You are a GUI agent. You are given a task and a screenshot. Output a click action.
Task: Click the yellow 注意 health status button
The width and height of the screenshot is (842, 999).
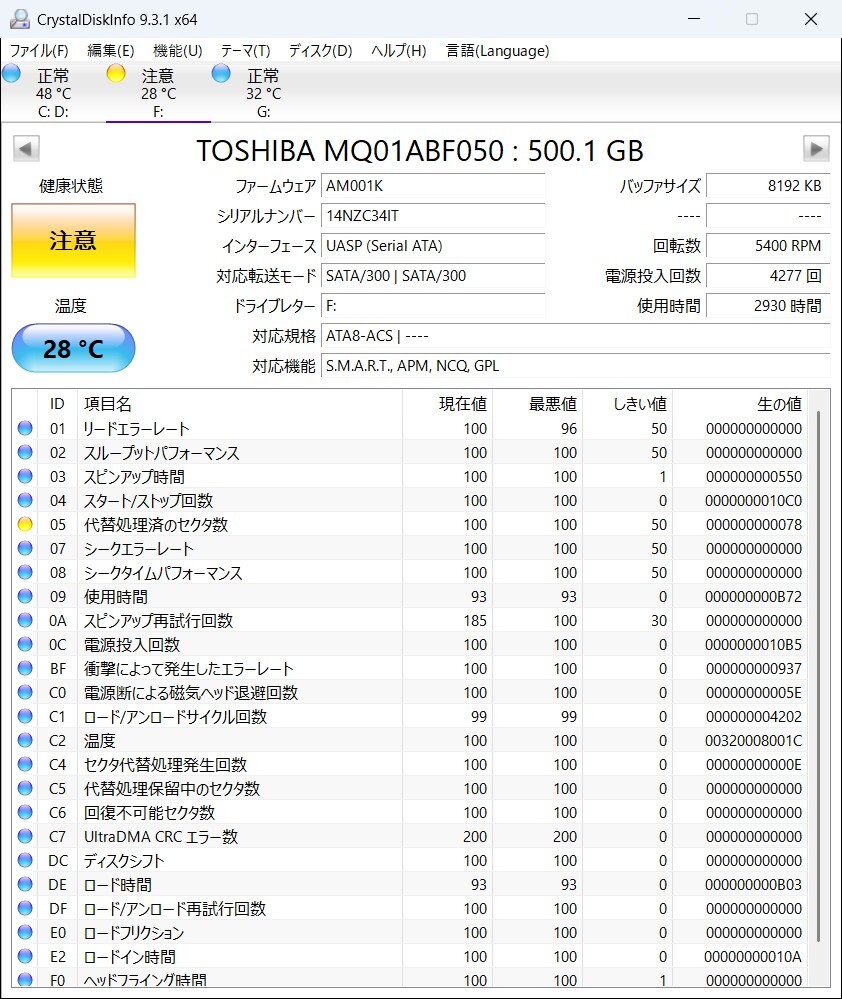tap(73, 240)
